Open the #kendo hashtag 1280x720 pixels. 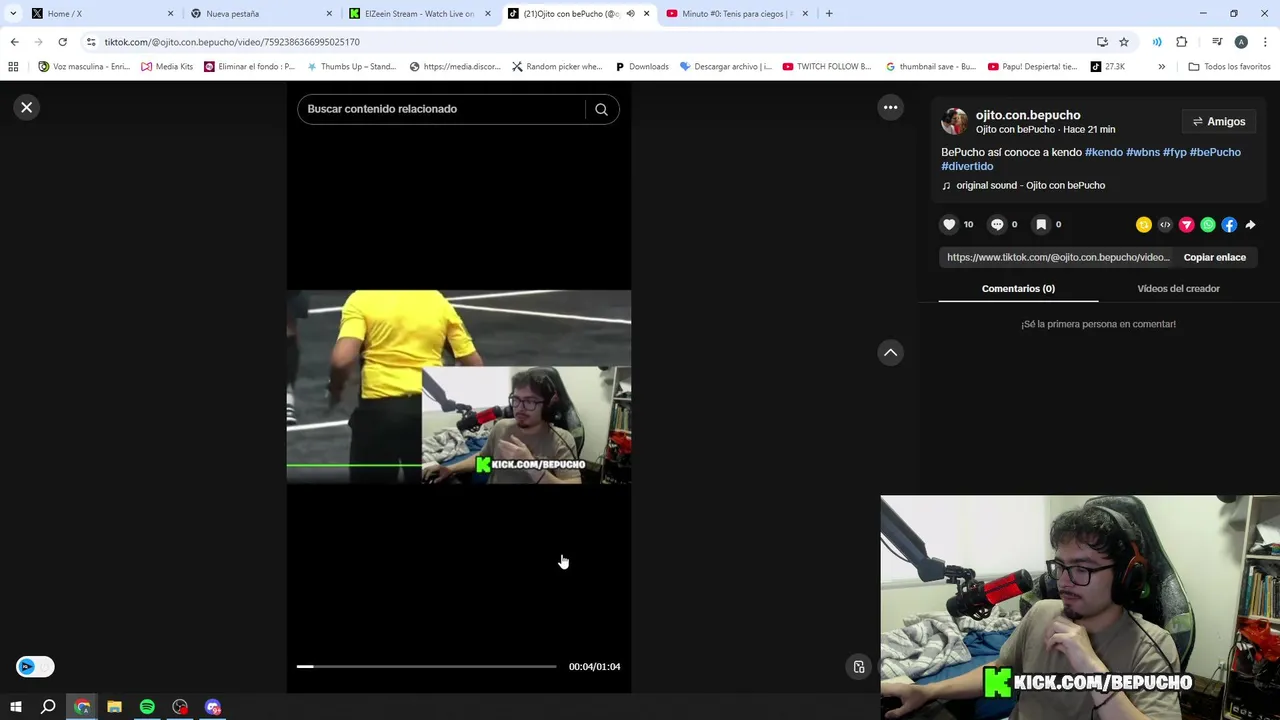[1104, 152]
